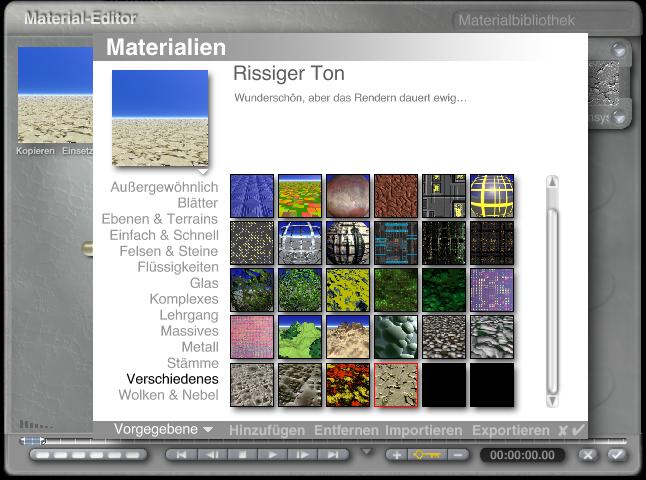Open animation options triangle below the timeline

[x=366, y=452]
